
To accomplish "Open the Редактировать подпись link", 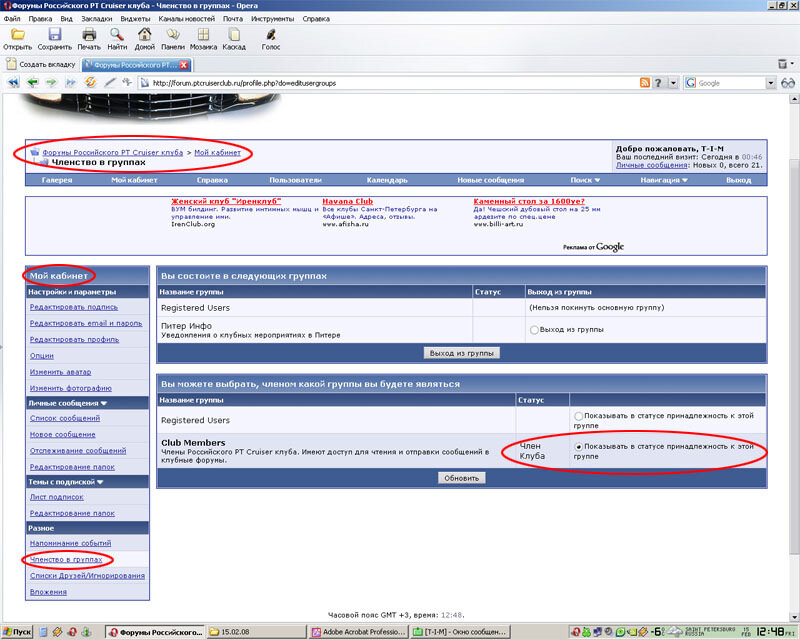I will 74,307.
